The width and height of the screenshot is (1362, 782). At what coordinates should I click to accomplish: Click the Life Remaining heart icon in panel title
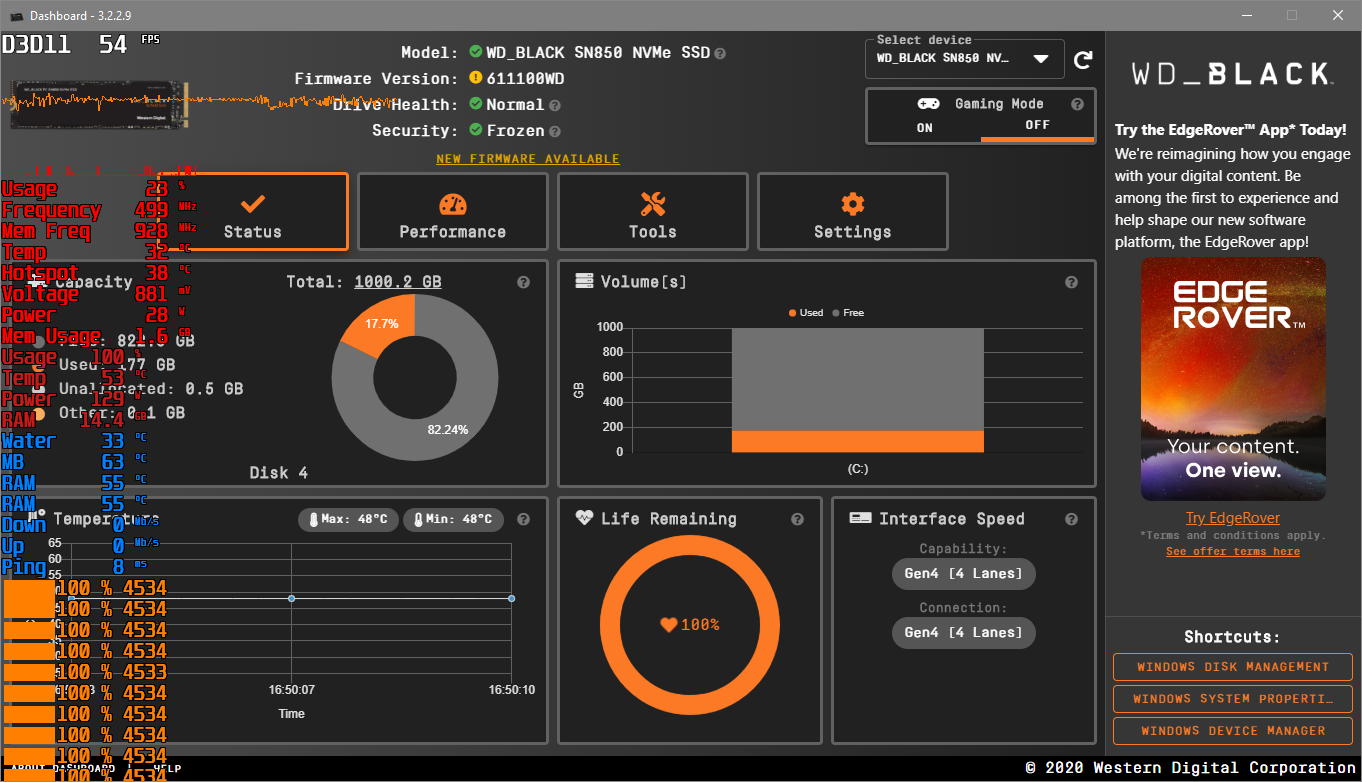coord(585,518)
